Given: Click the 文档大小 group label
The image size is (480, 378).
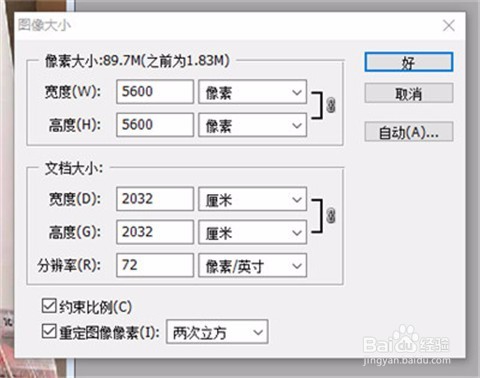Looking at the screenshot, I should 74,169.
